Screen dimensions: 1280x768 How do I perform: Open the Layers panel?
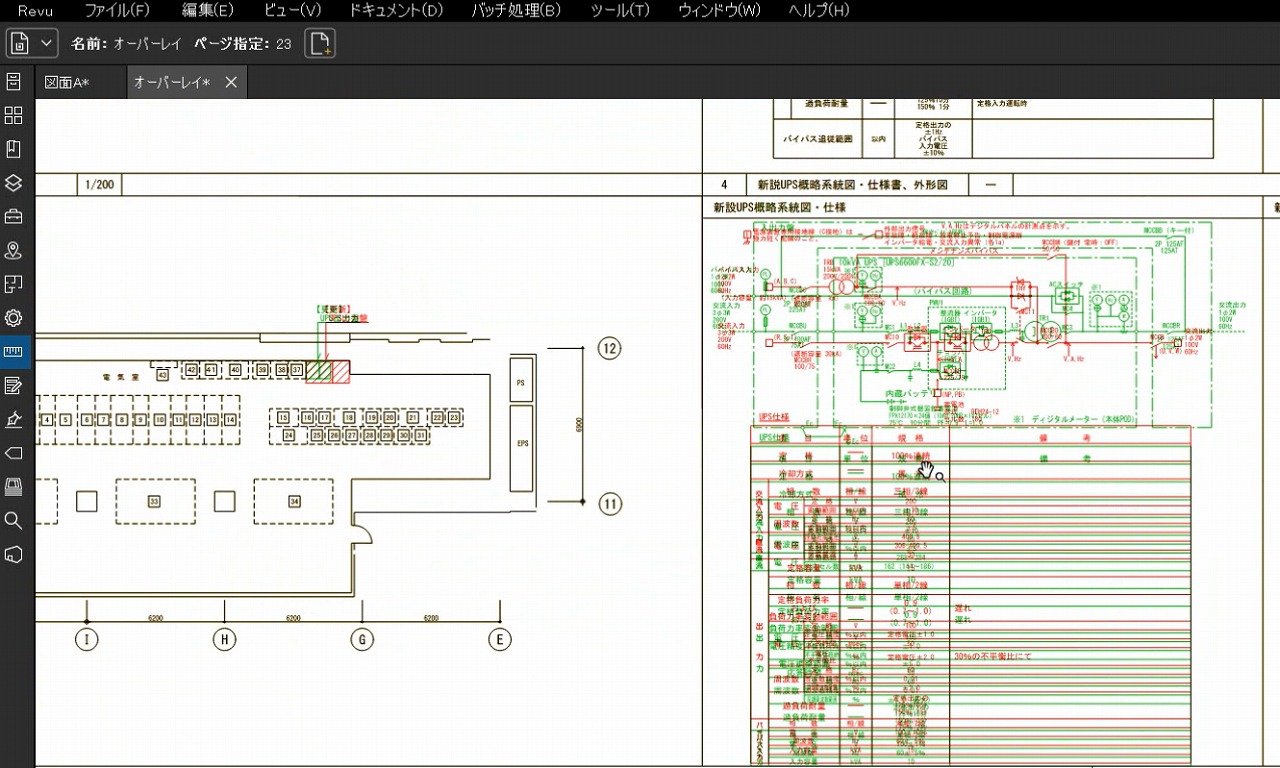pos(14,184)
